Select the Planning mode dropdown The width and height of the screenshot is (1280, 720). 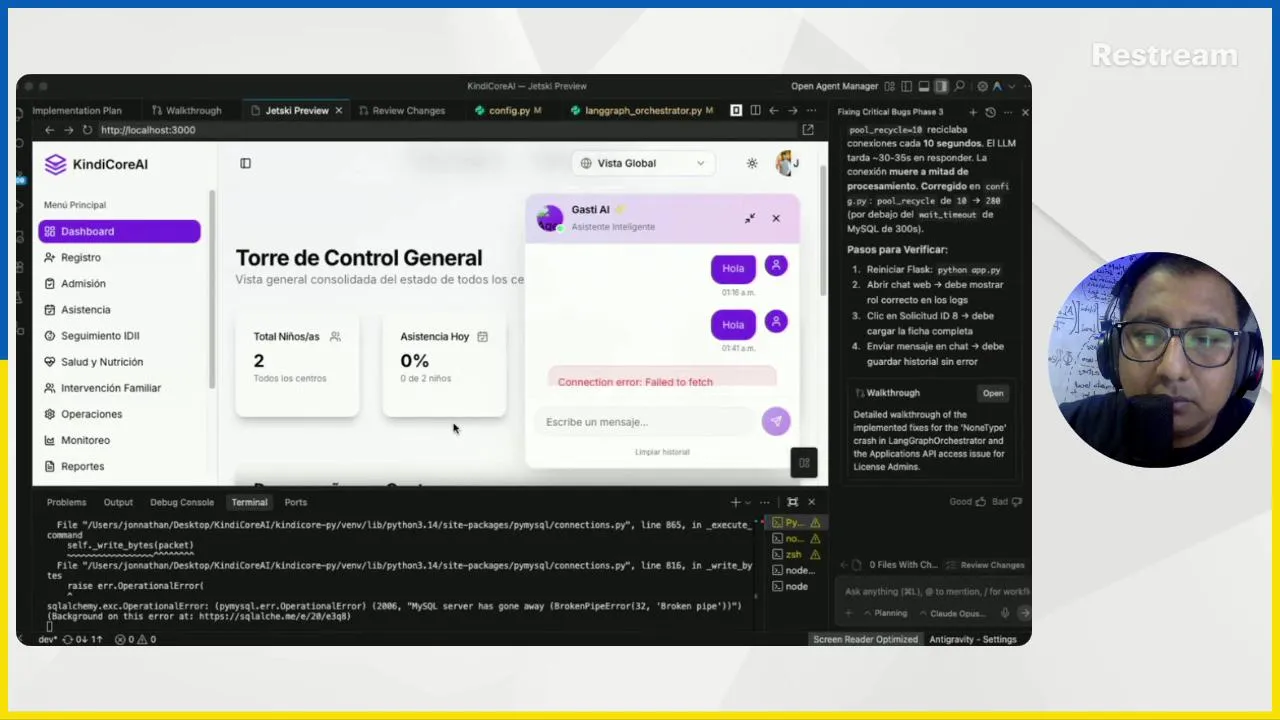[885, 613]
